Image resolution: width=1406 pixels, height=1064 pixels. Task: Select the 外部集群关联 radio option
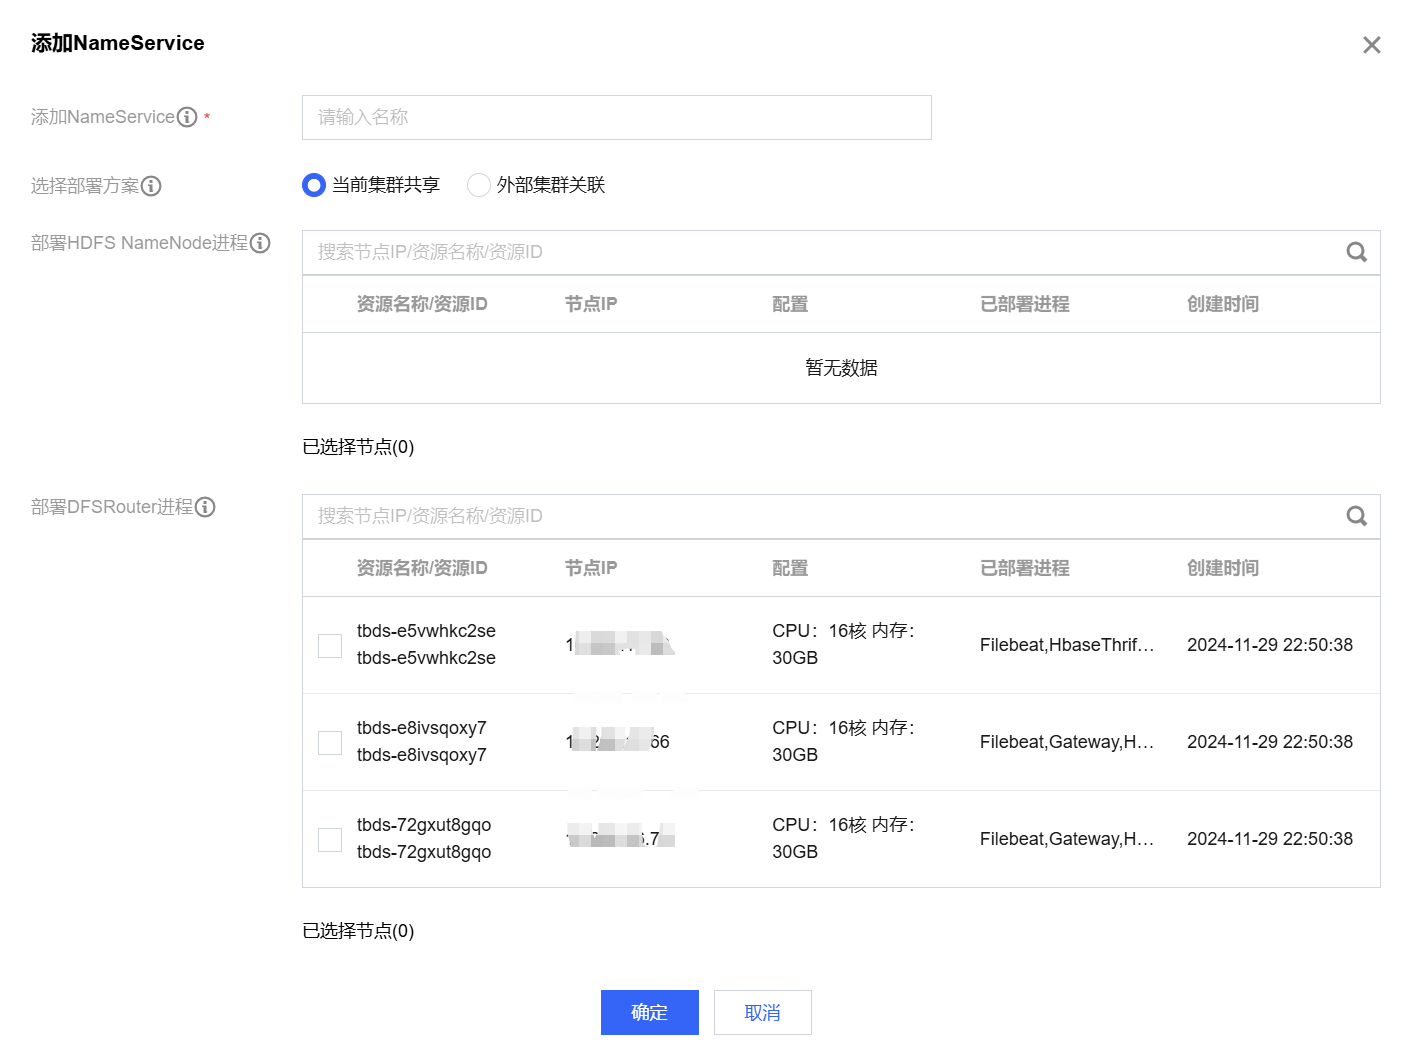pyautogui.click(x=479, y=185)
